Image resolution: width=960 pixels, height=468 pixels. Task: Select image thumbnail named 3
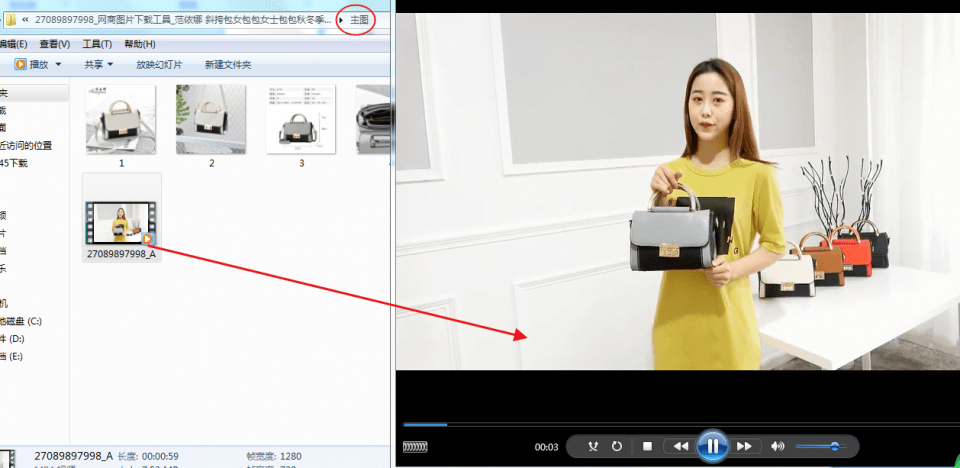pyautogui.click(x=301, y=119)
